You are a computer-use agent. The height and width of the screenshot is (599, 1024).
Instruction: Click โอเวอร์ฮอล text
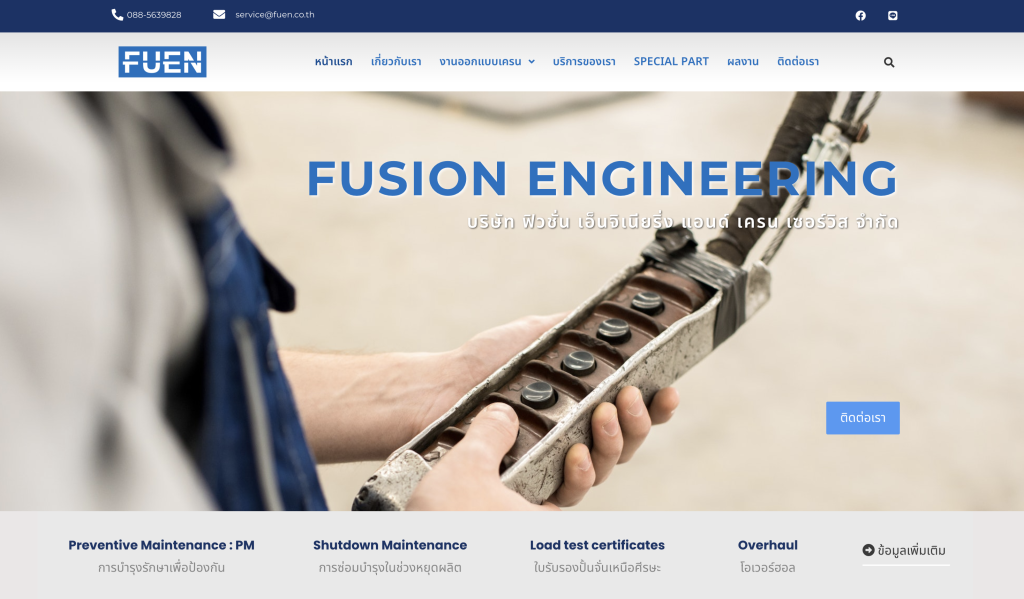click(x=767, y=568)
